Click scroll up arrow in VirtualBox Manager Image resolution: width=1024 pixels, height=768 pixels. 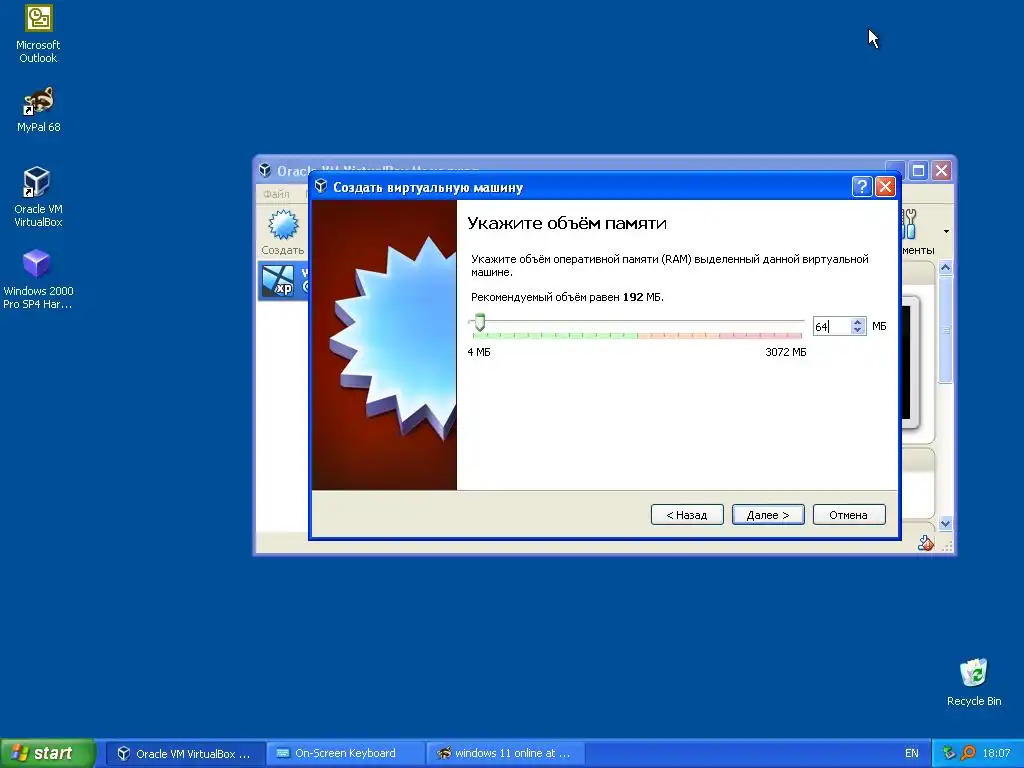[945, 268]
